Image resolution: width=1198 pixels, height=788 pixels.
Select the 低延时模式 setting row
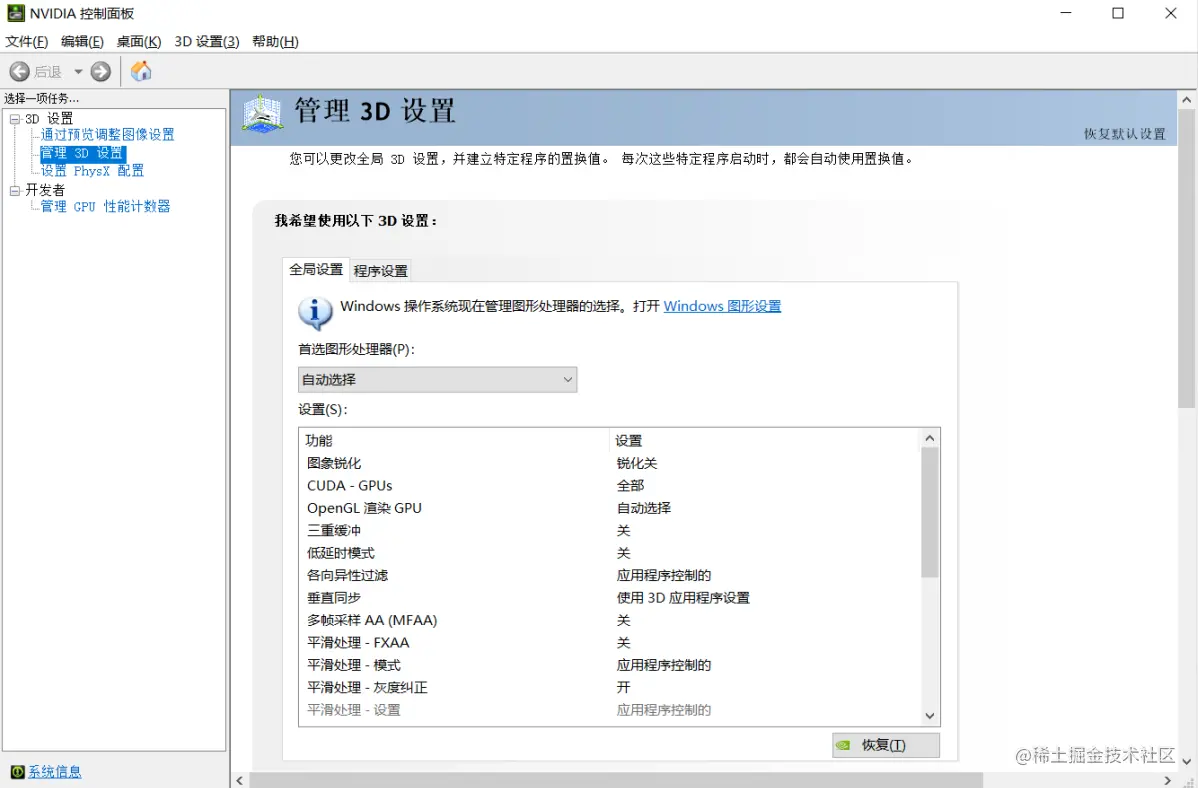(610, 553)
